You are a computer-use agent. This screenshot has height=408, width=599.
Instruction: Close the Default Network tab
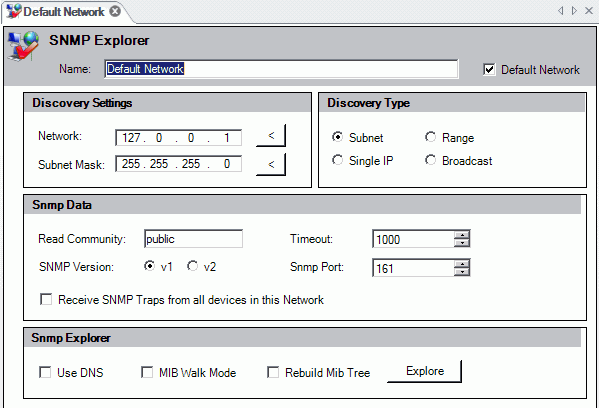click(115, 11)
